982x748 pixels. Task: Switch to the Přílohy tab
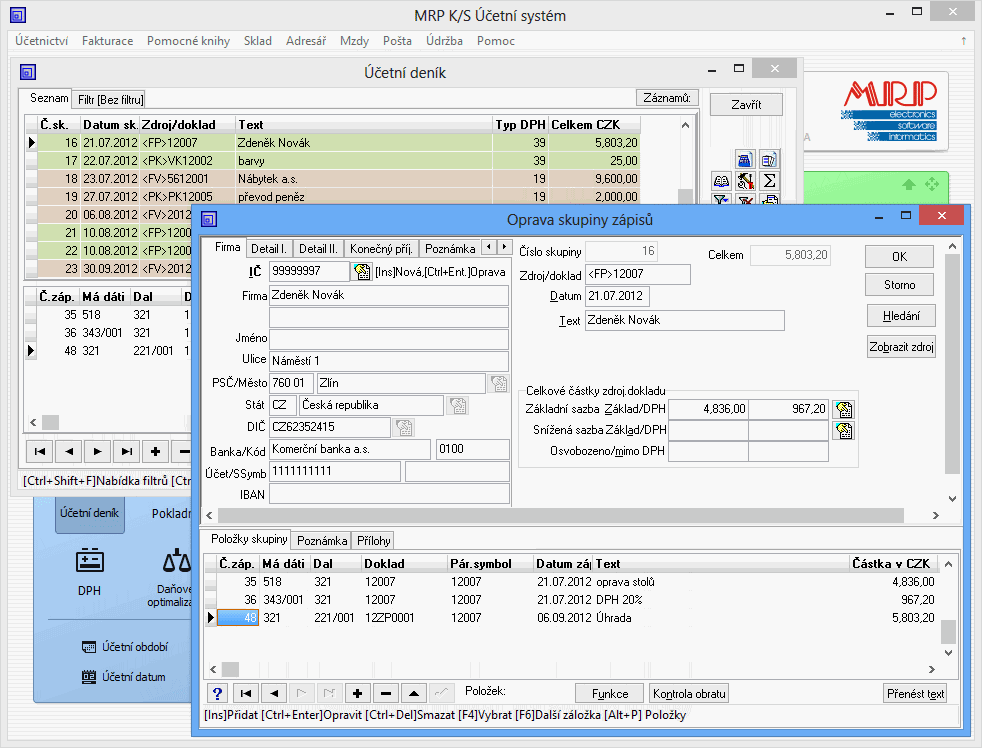[373, 540]
